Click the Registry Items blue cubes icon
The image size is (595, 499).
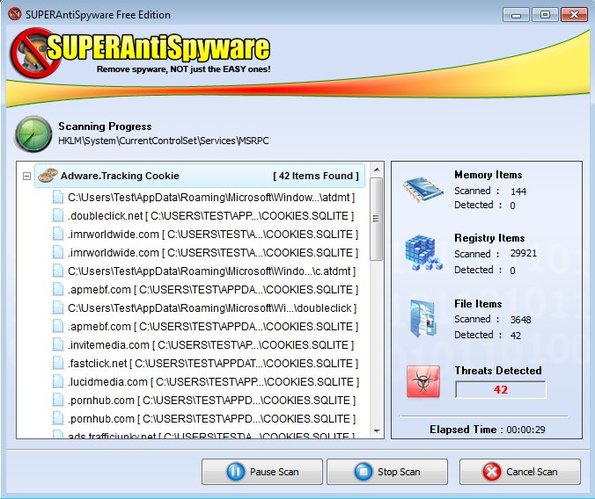pos(423,253)
